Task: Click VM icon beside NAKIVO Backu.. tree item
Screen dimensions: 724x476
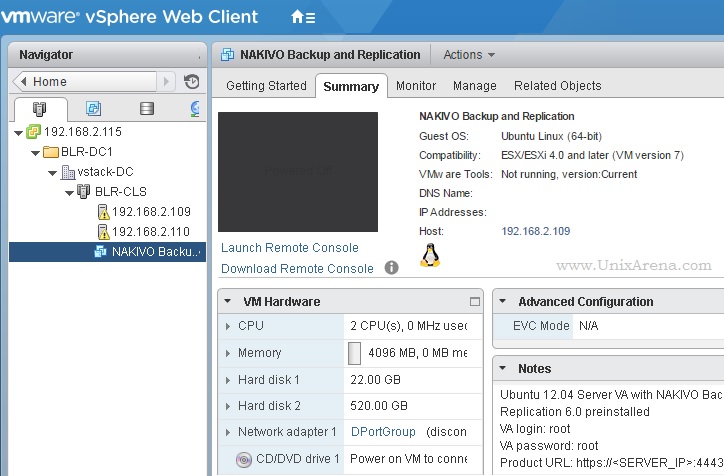Action: pos(100,252)
